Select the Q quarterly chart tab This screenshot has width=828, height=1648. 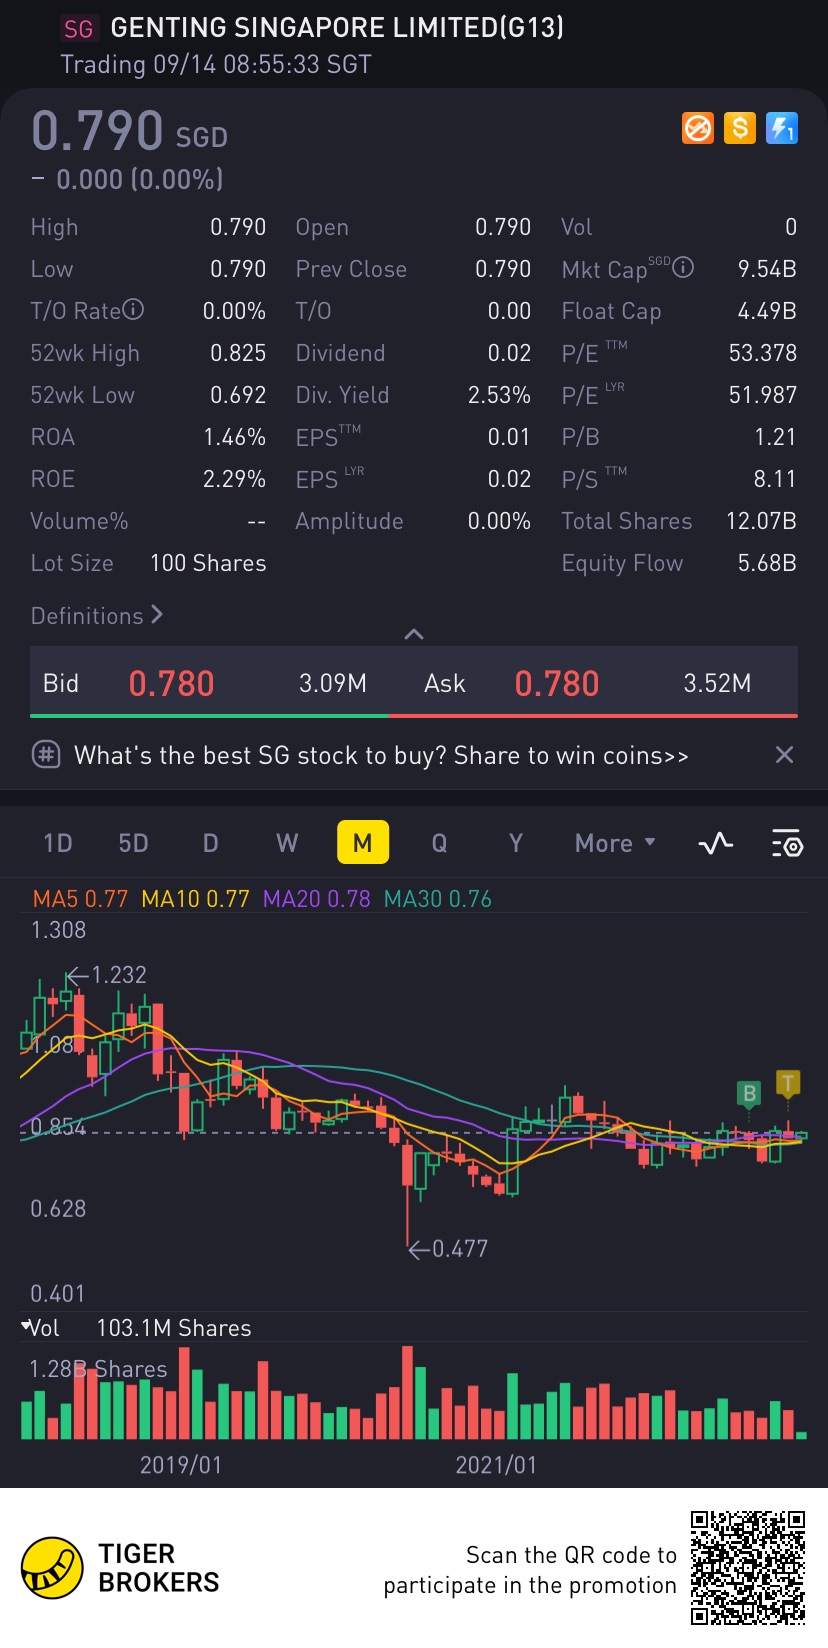point(439,843)
